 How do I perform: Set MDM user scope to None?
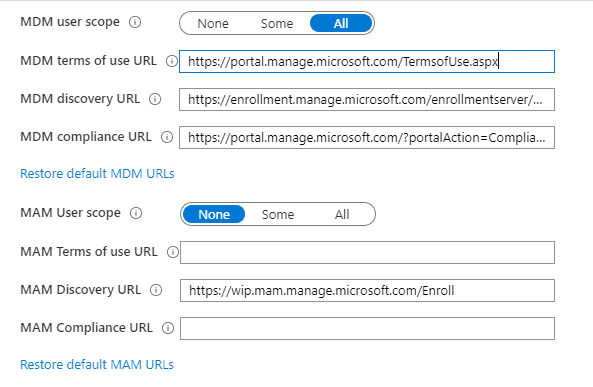[x=213, y=23]
